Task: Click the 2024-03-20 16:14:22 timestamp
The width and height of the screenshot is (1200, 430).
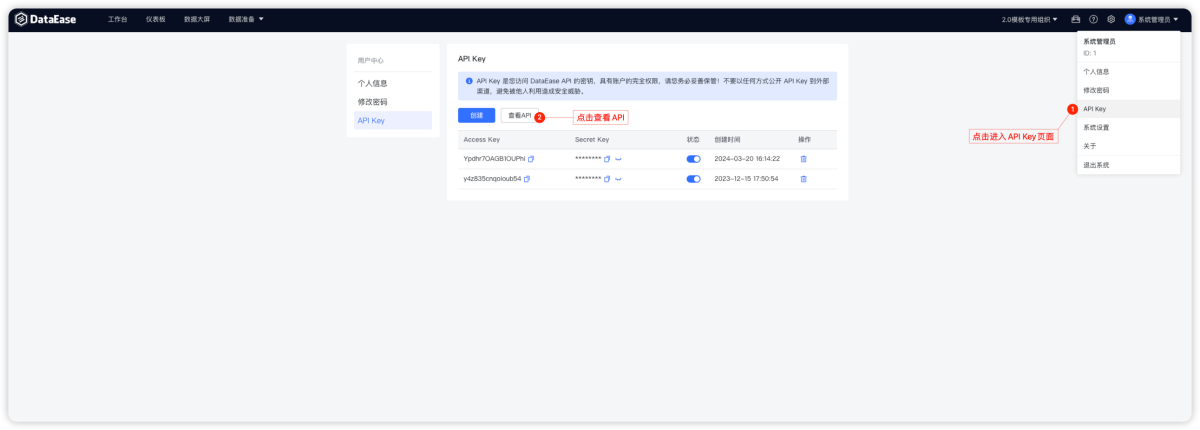Action: [x=747, y=159]
